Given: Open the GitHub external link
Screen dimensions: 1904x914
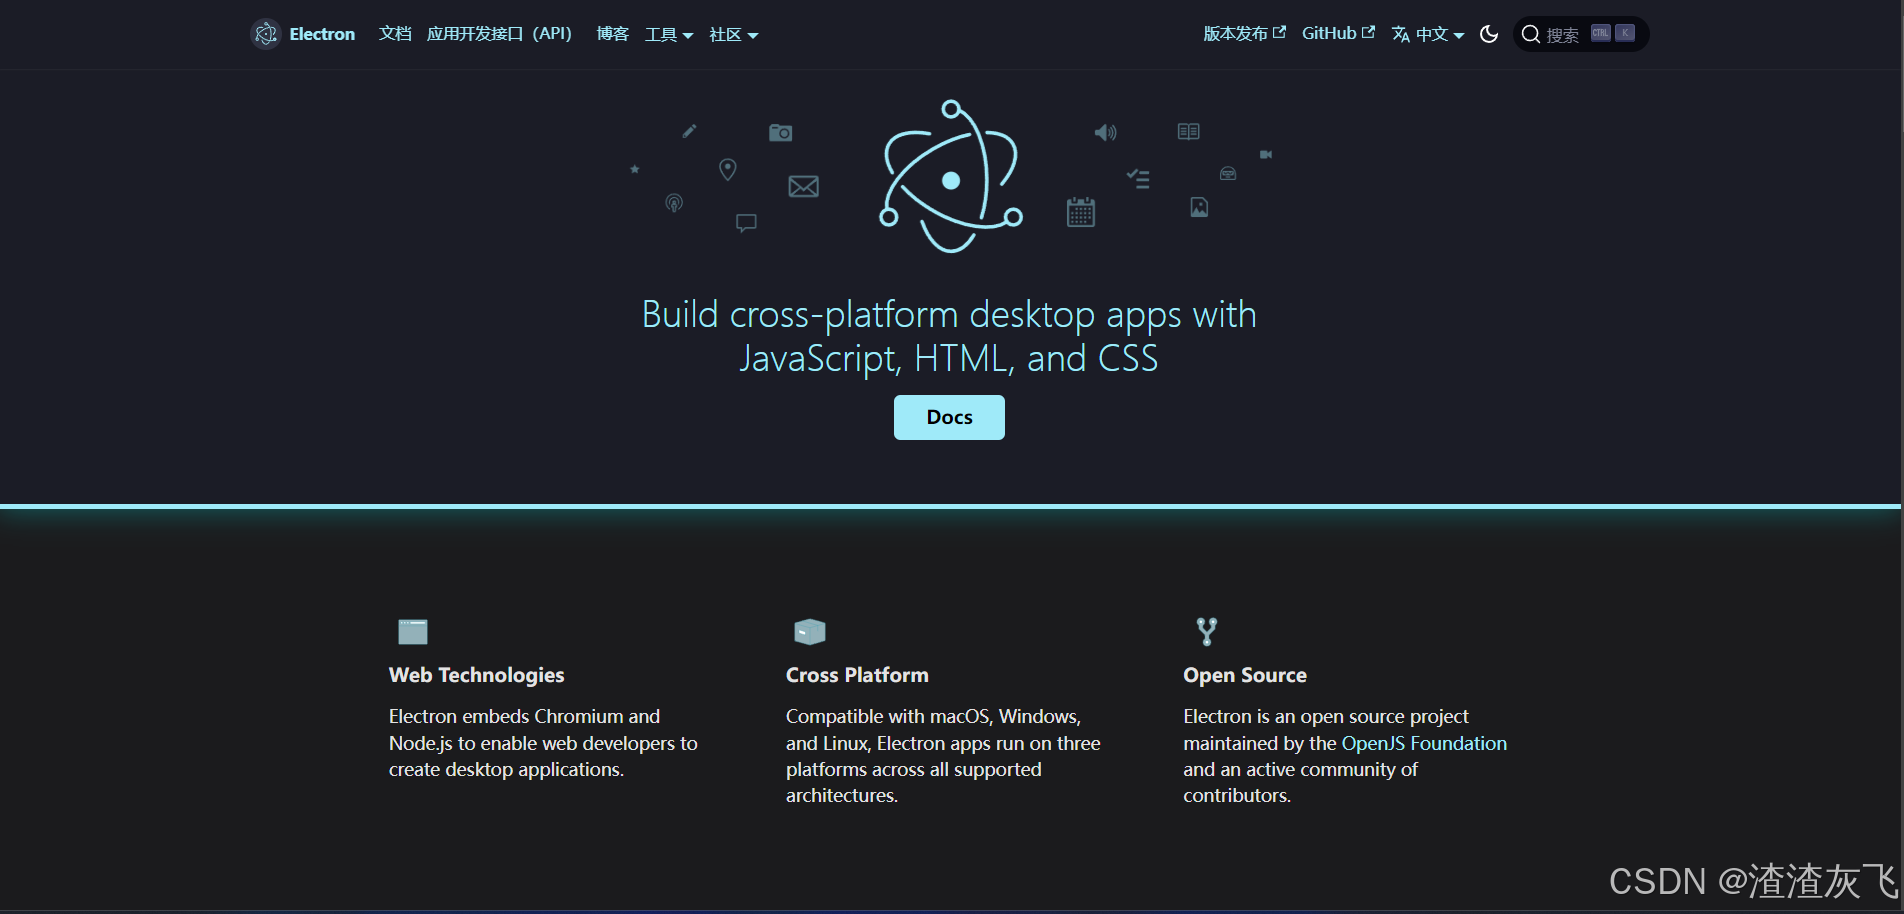Looking at the screenshot, I should point(1338,33).
